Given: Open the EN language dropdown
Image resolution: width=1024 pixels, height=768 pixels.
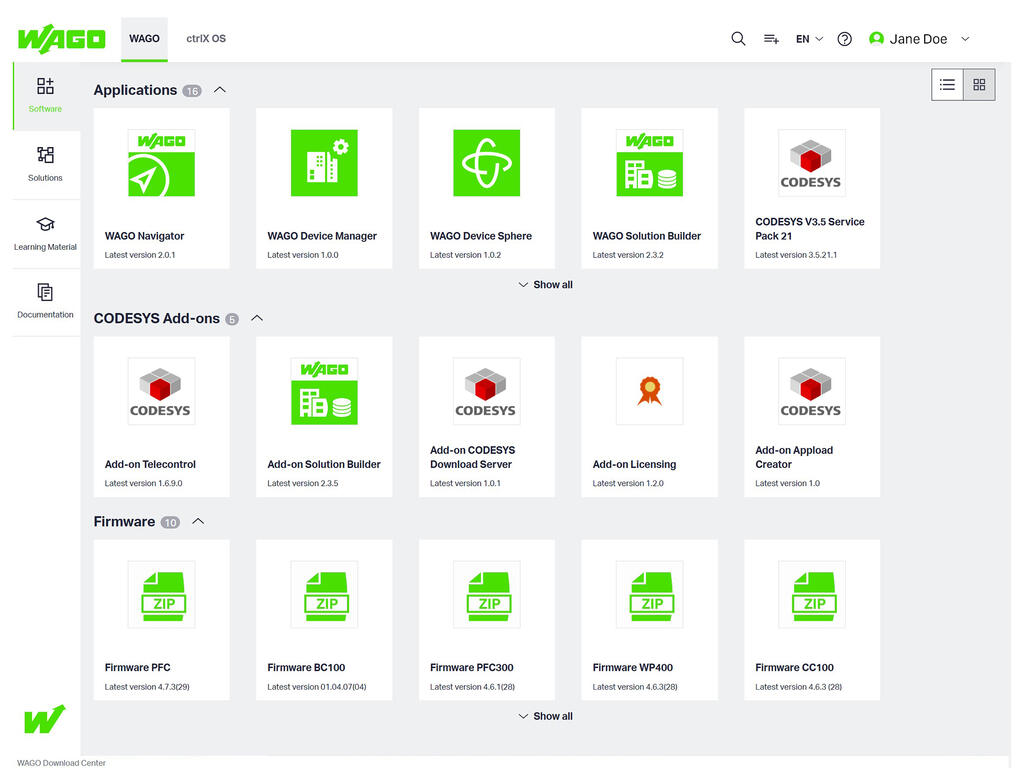Looking at the screenshot, I should [x=809, y=39].
